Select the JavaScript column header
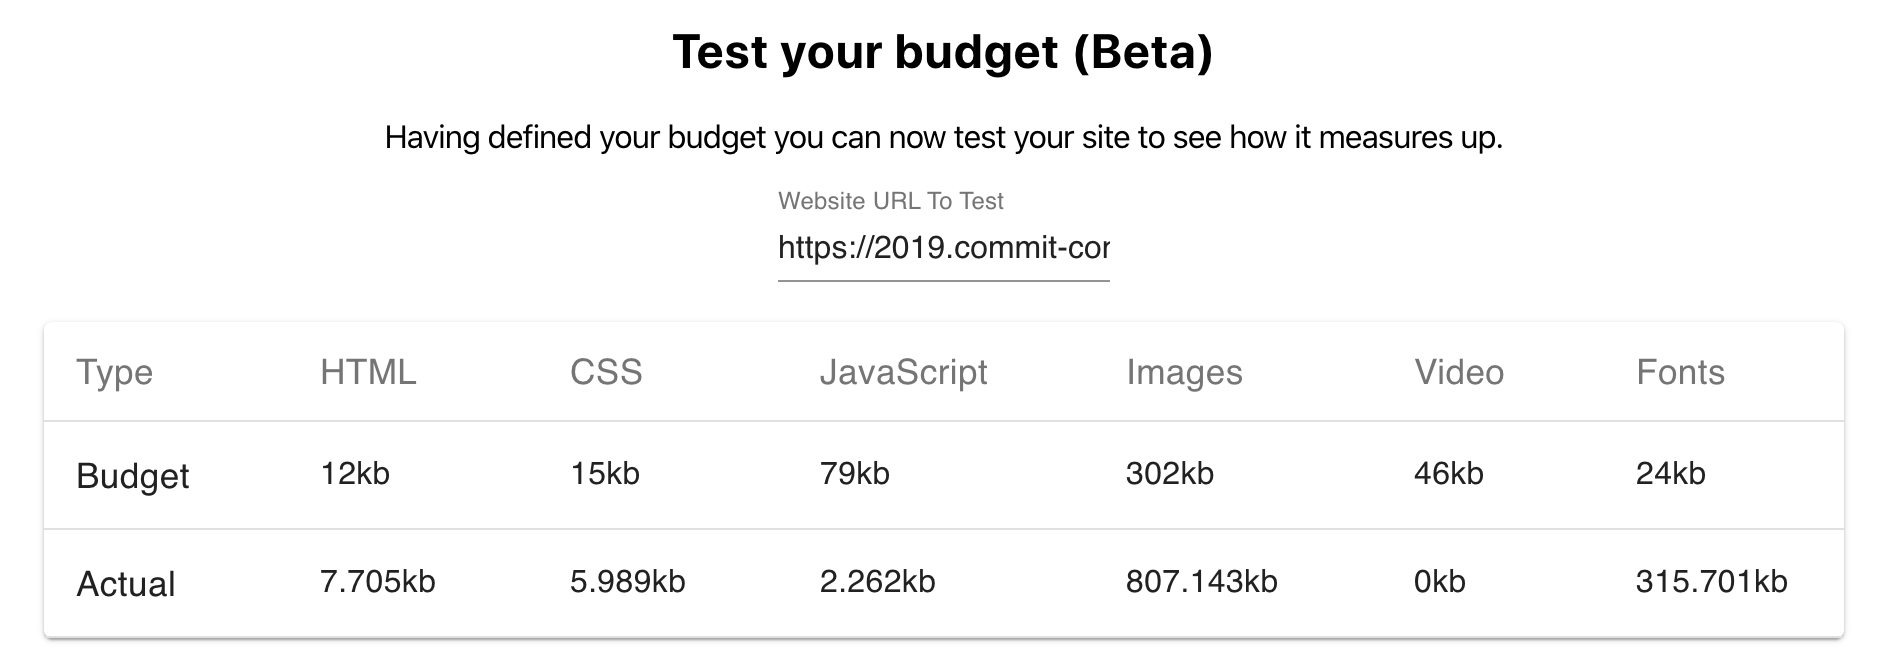Viewport: 1900px width, 660px height. pyautogui.click(x=903, y=373)
